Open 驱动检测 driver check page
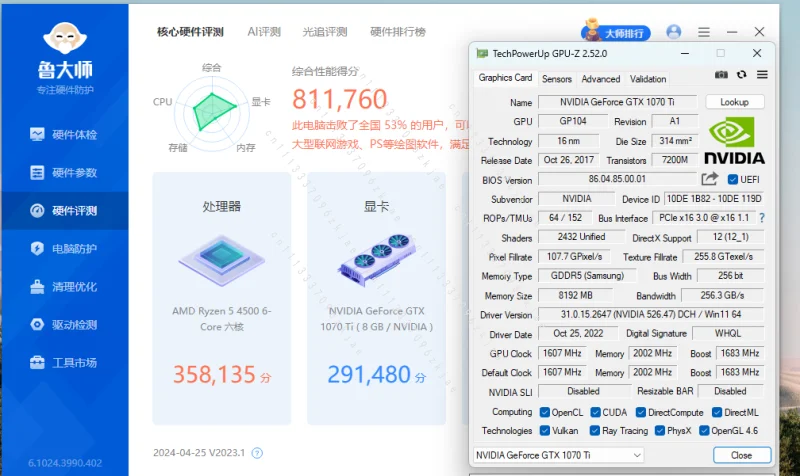 [64, 324]
